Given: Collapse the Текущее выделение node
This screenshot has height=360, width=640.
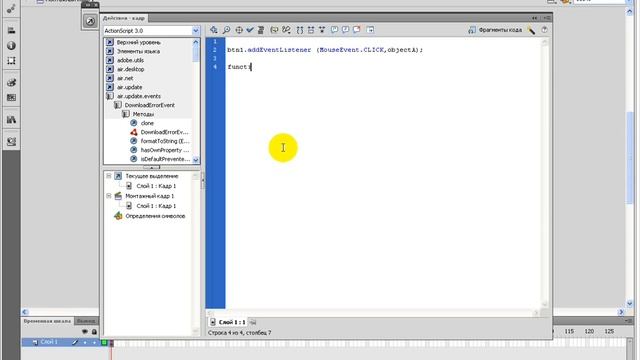Looking at the screenshot, I should click(109, 176).
